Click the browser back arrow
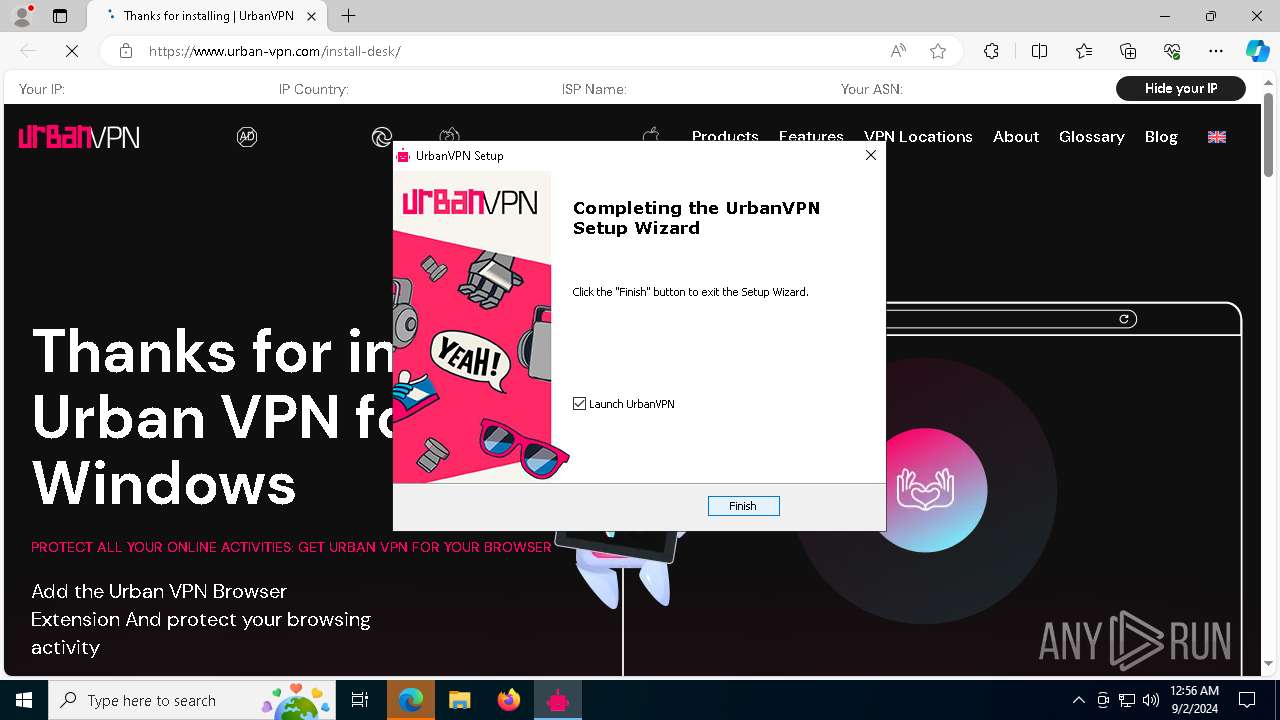 click(x=28, y=51)
